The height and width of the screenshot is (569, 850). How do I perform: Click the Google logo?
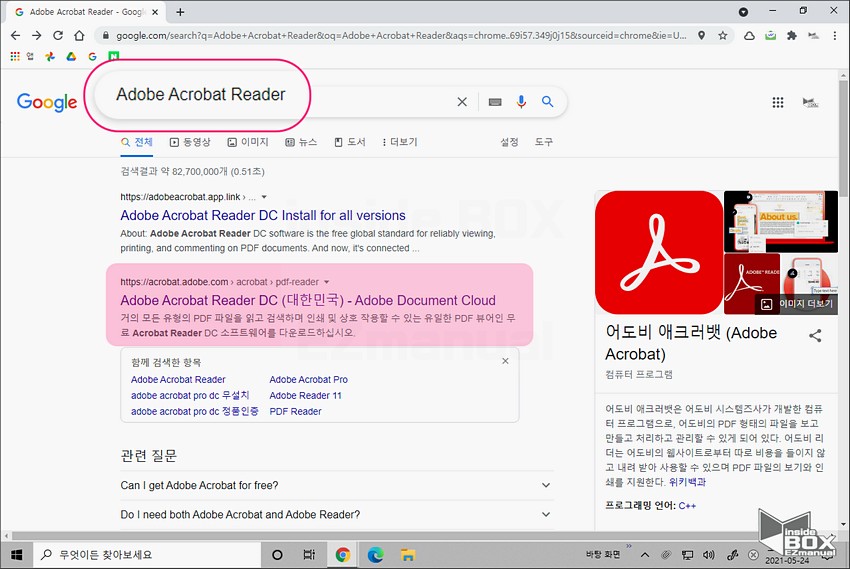coord(47,101)
